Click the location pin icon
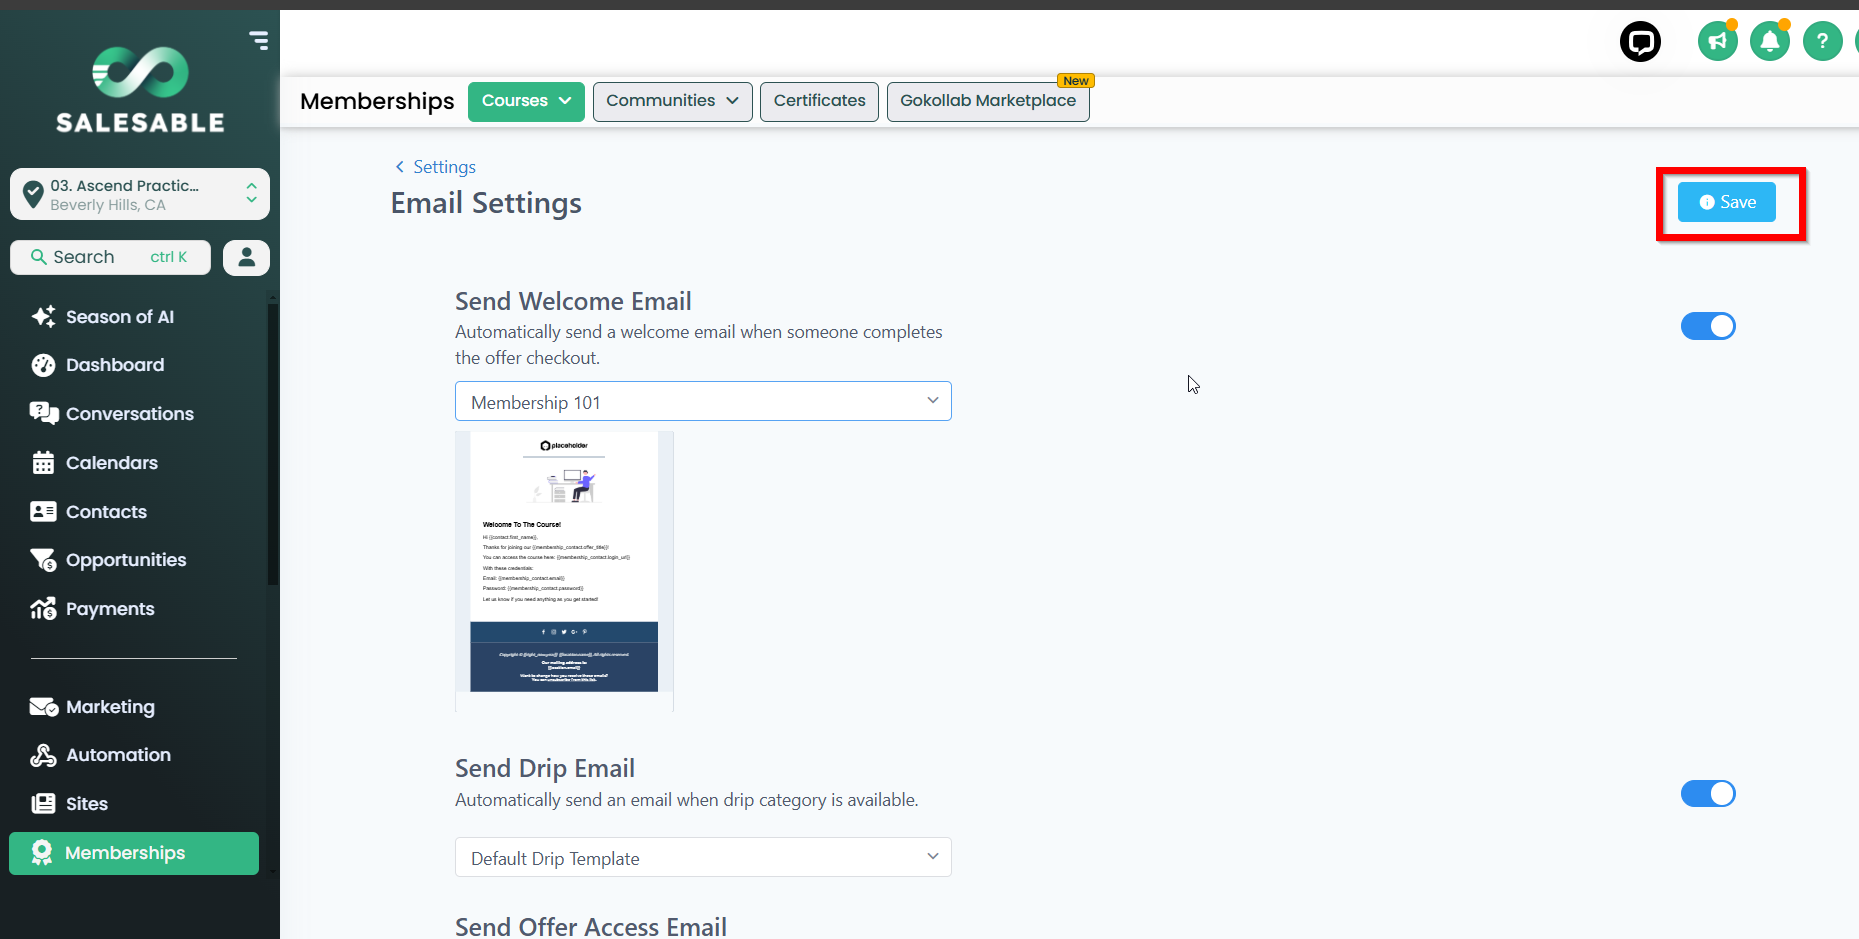 pos(33,194)
